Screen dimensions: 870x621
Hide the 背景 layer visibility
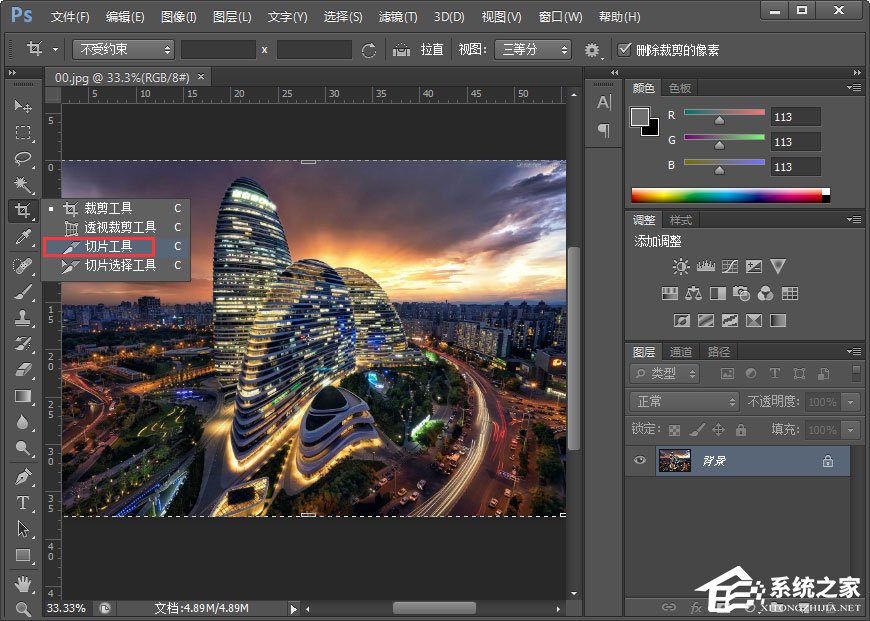(x=639, y=461)
